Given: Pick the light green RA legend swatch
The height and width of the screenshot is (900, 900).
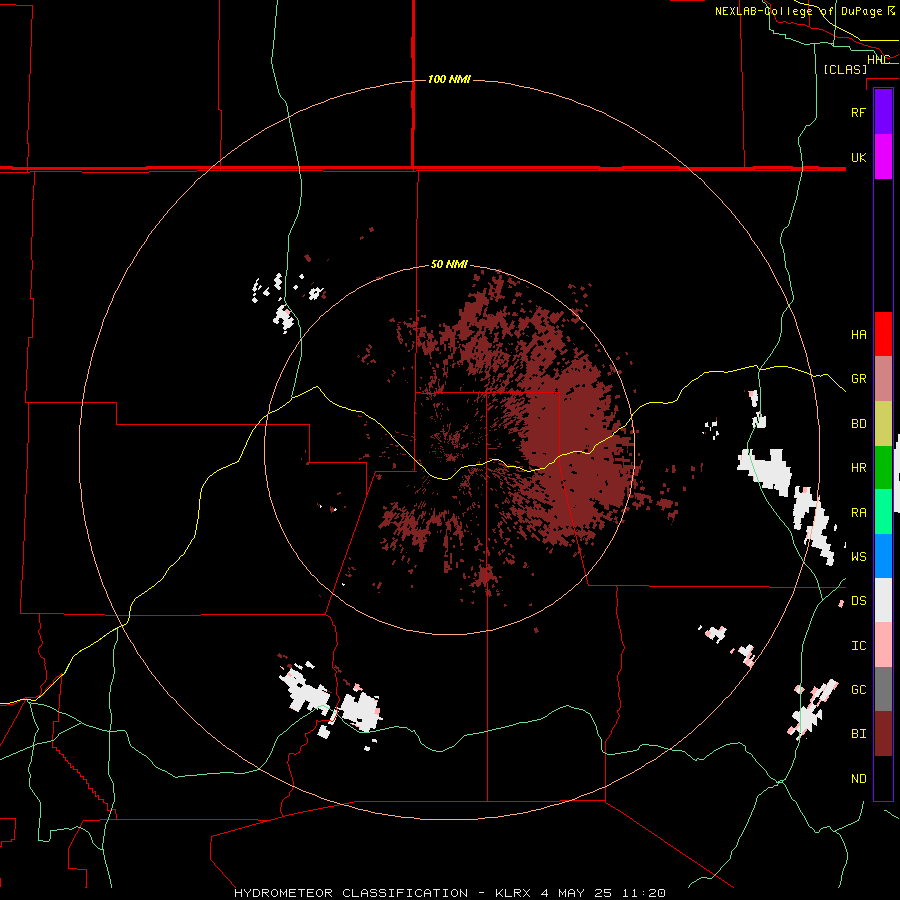Looking at the screenshot, I should click(883, 512).
